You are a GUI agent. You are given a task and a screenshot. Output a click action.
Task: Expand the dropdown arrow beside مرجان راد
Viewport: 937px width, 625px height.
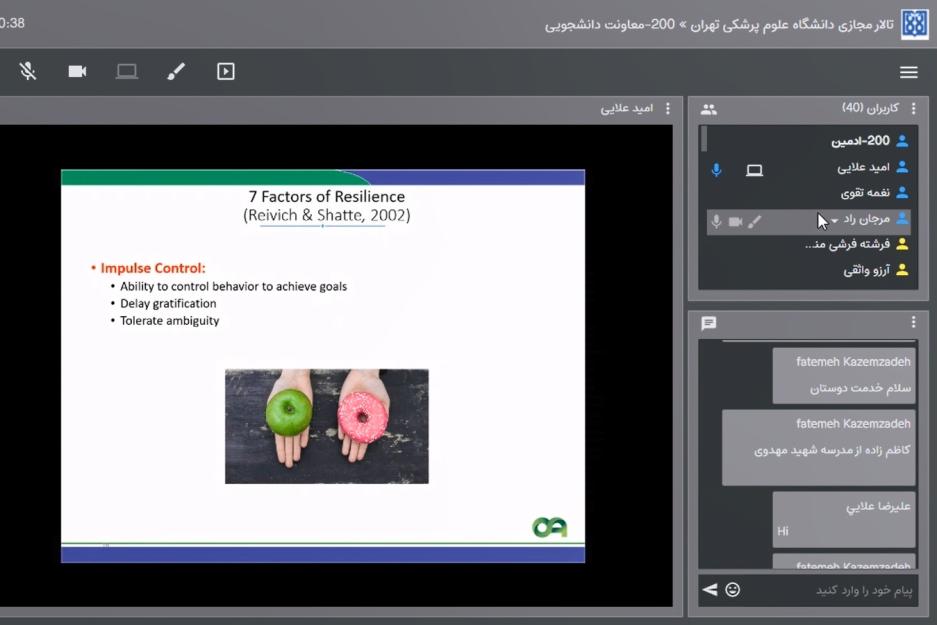pos(835,221)
